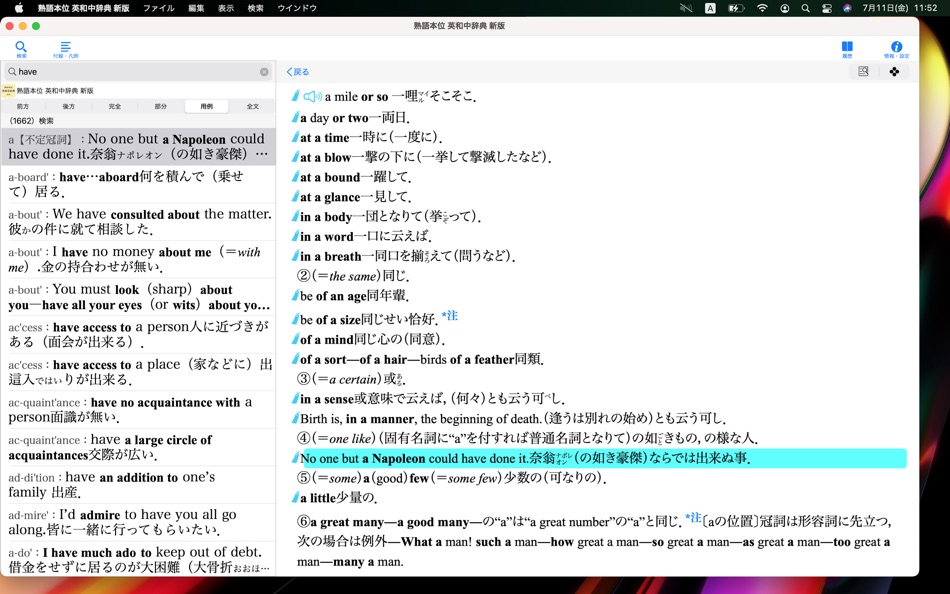Open the 検索 search toolbar icon
This screenshot has width=950, height=594.
(21, 49)
